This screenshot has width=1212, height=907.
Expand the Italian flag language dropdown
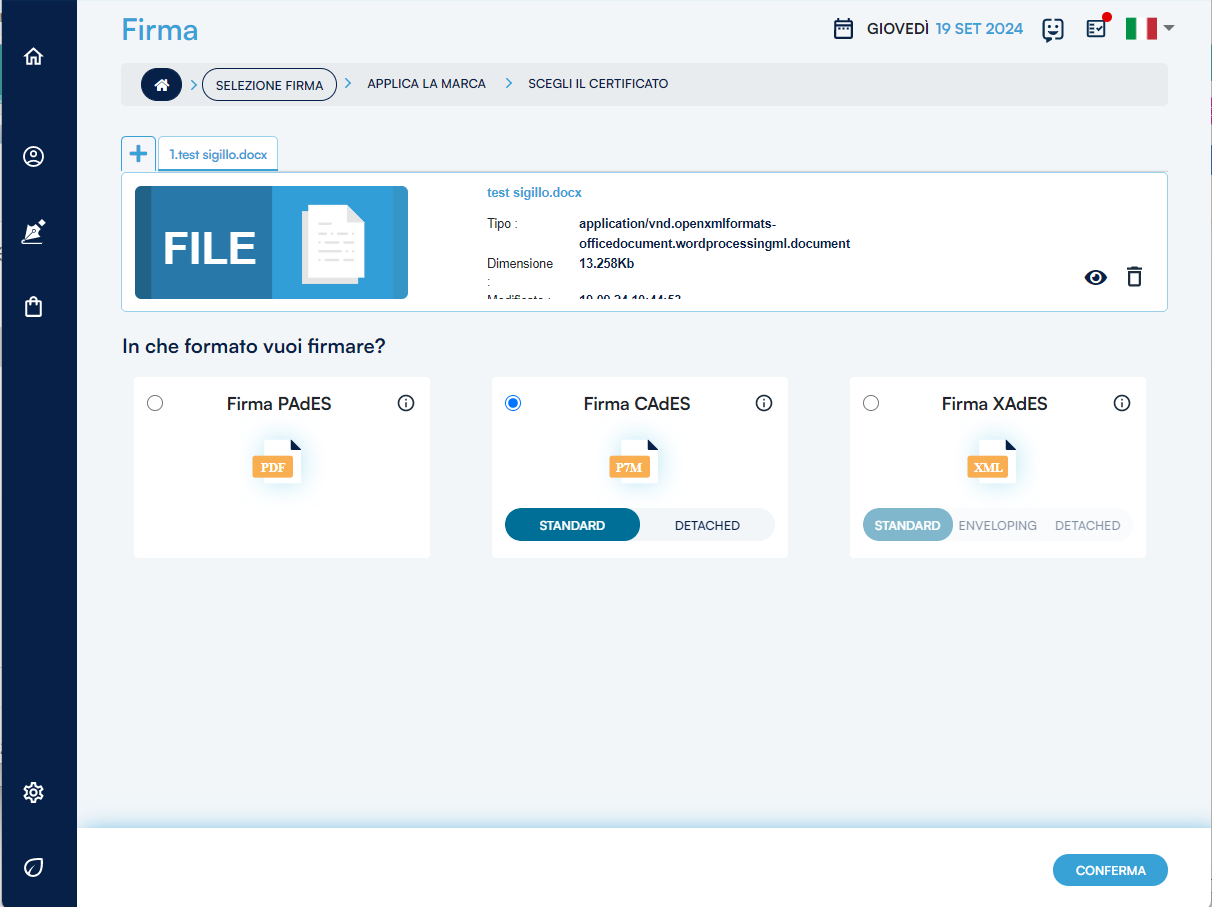[x=1149, y=29]
